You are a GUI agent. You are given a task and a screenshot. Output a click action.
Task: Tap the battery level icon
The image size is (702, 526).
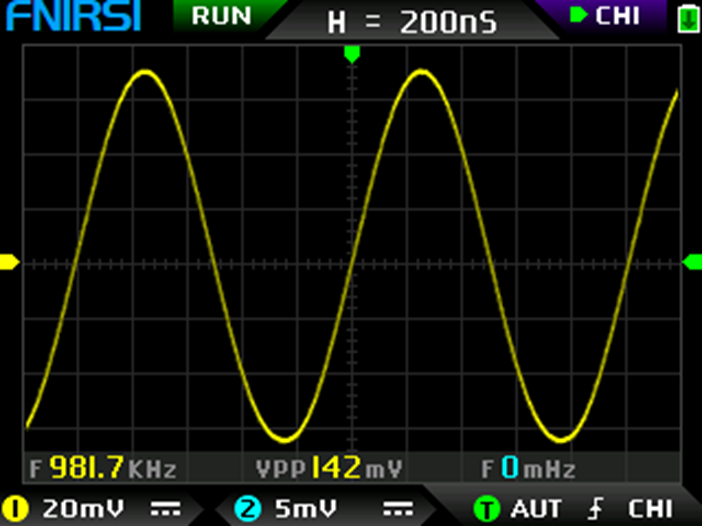[x=686, y=18]
